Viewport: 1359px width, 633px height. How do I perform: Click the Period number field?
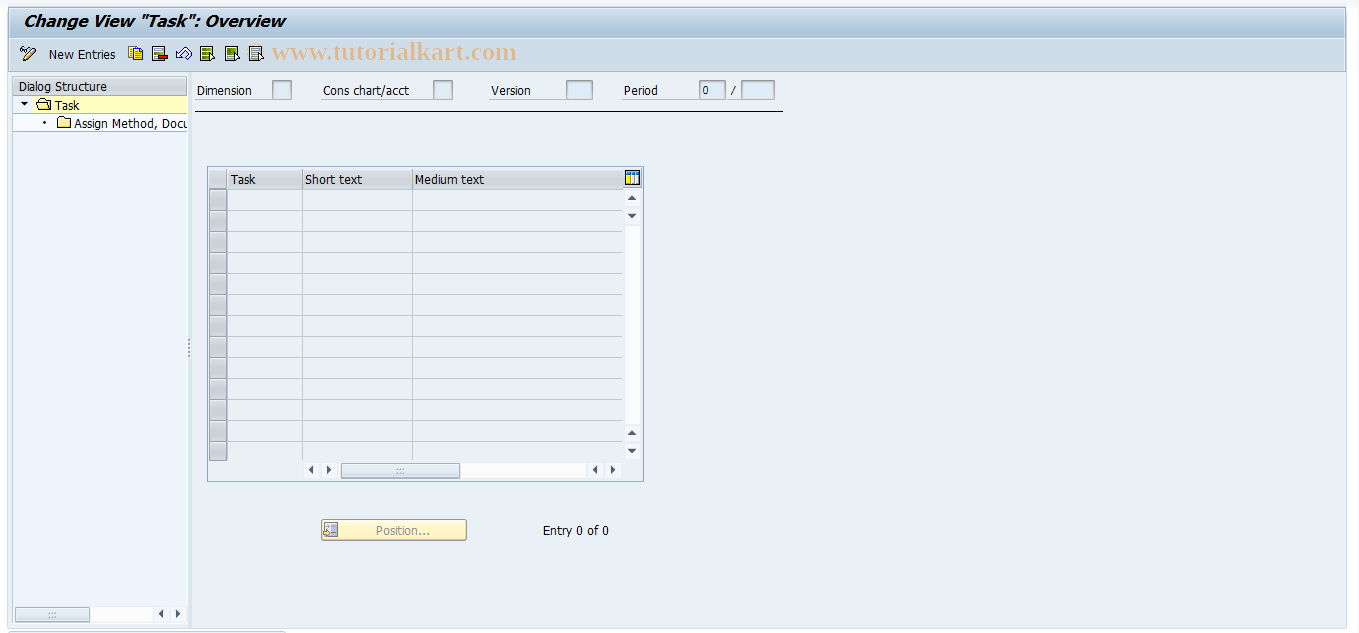click(713, 90)
